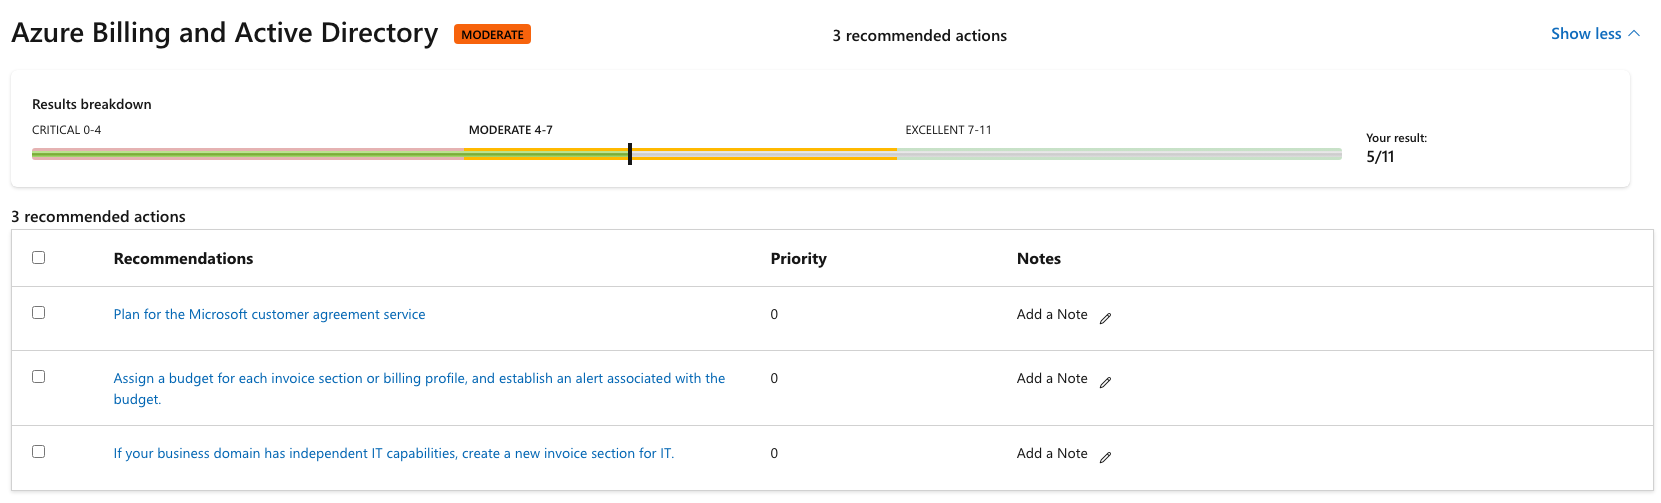Screen dimensions: 1661x503
Task: Click the EXCELLENT 7-11 range segment
Action: click(1119, 154)
